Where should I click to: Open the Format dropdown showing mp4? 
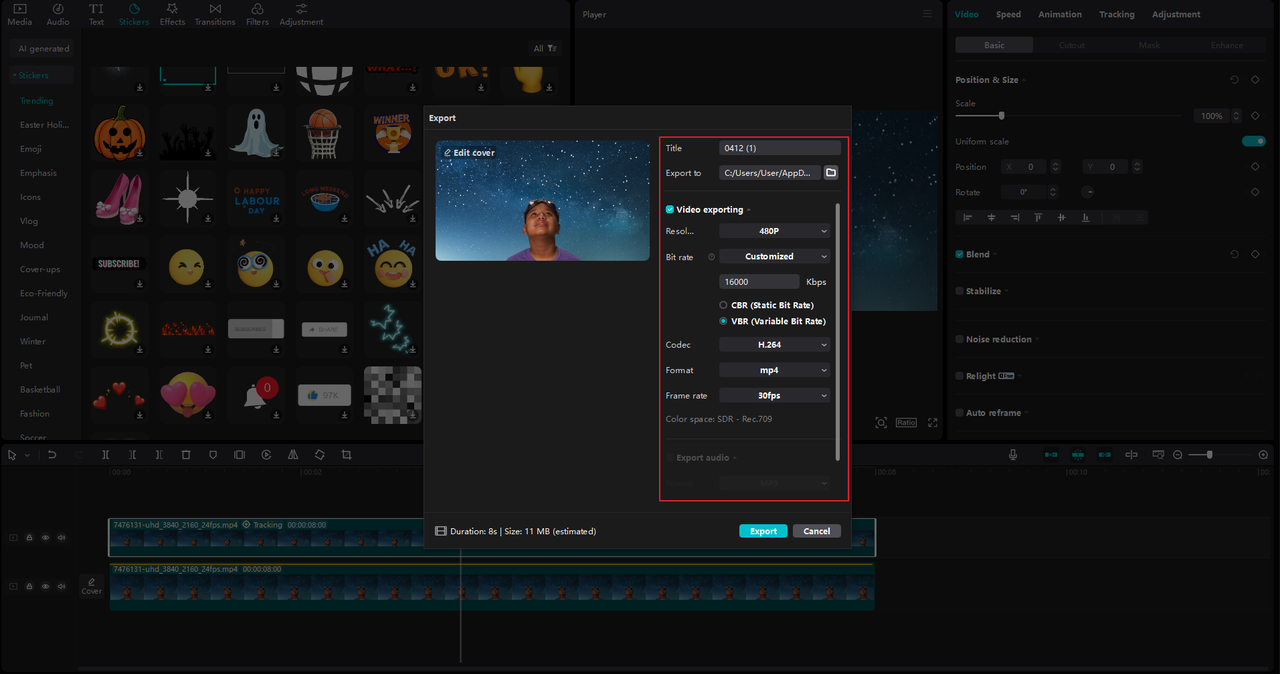click(x=774, y=370)
